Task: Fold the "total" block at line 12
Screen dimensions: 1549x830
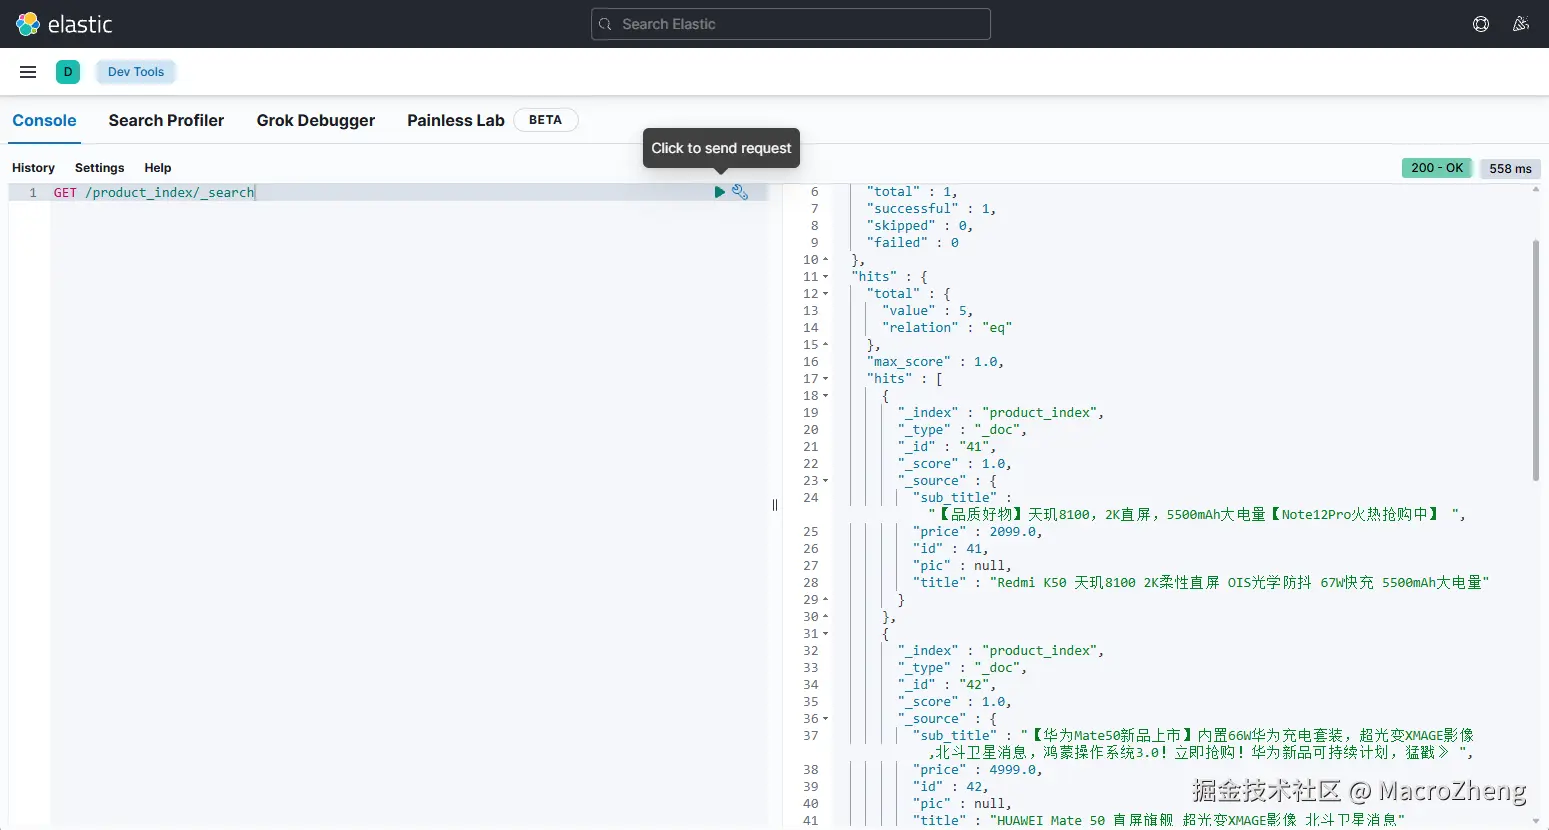Action: click(826, 294)
